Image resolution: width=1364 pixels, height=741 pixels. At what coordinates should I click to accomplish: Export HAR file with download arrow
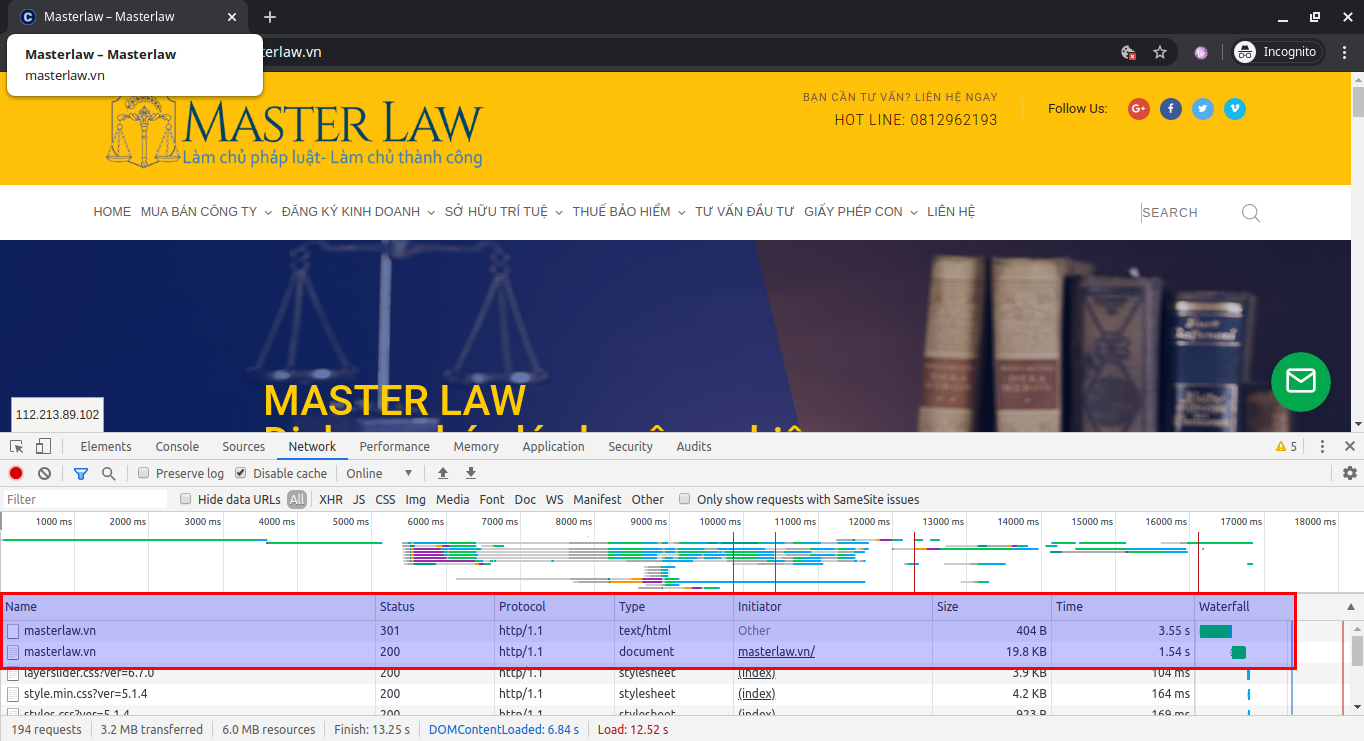click(471, 473)
